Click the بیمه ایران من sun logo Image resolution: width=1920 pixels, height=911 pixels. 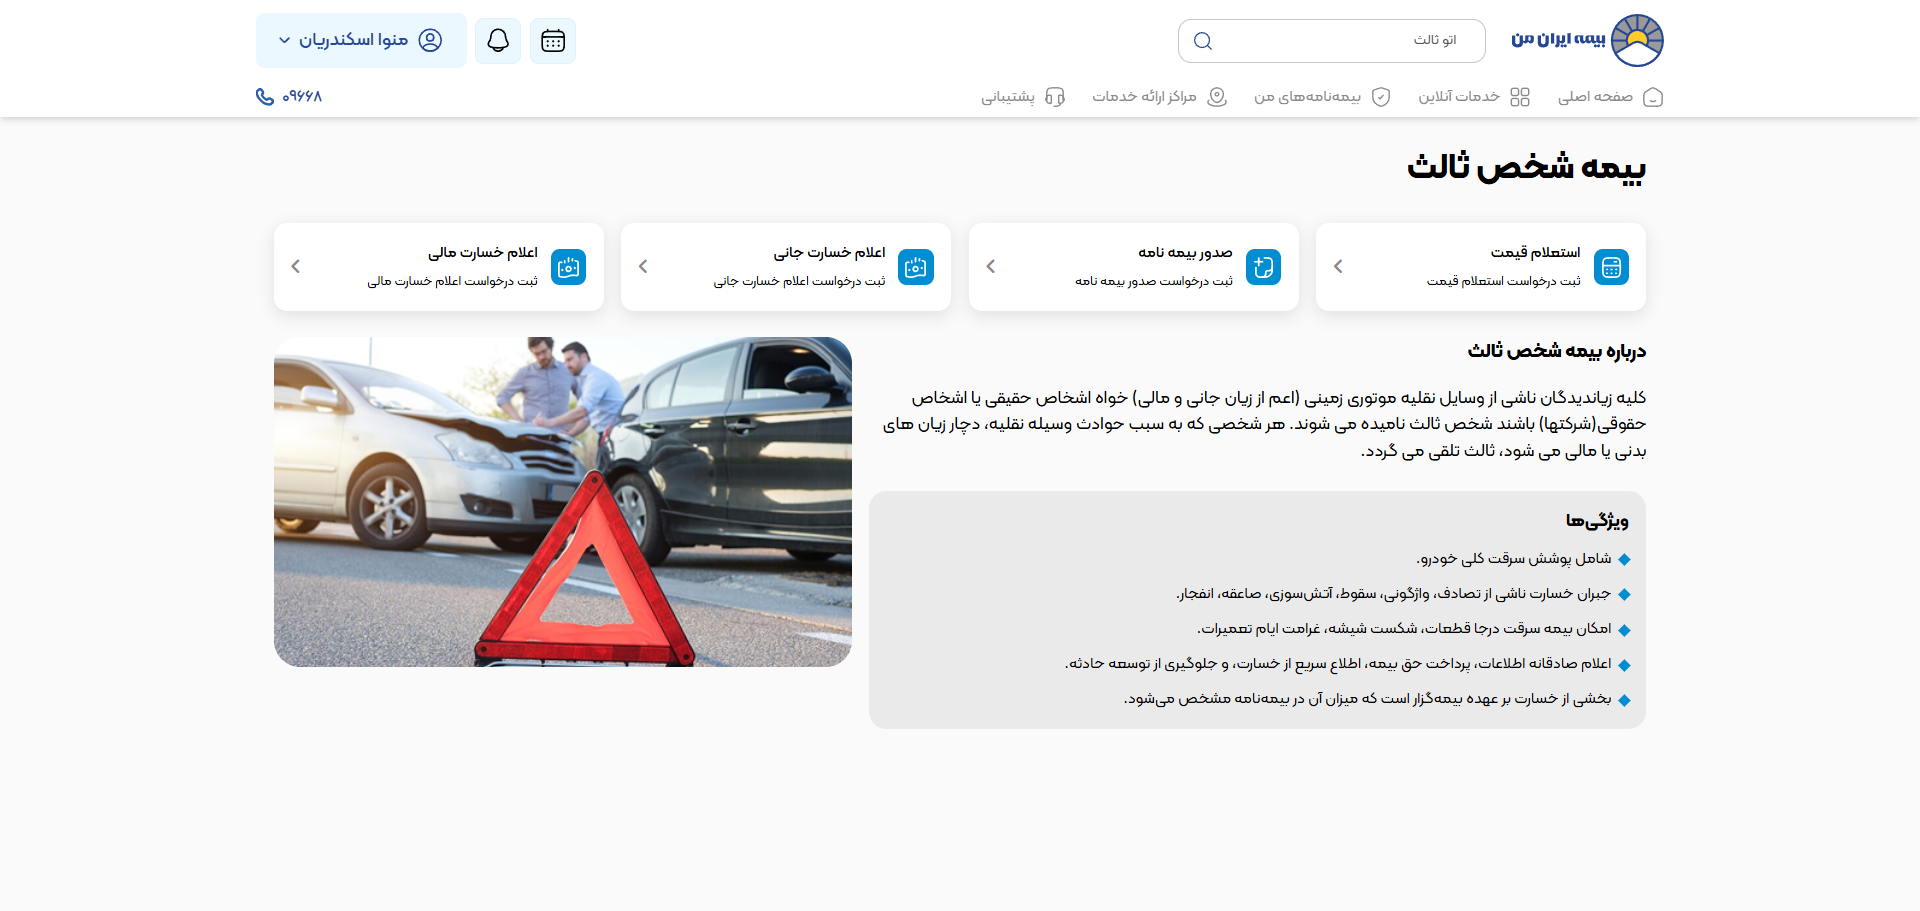click(x=1636, y=40)
